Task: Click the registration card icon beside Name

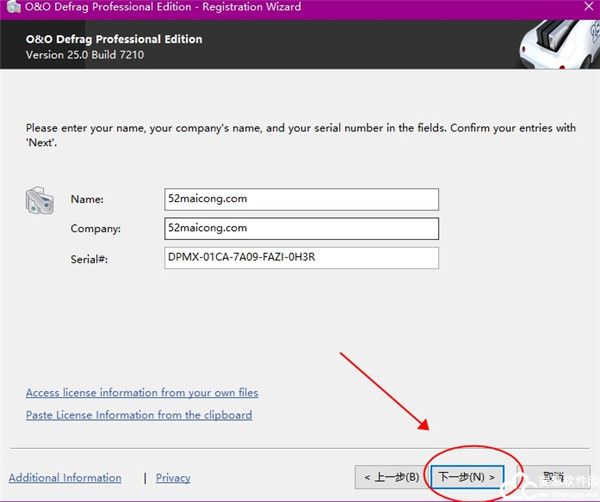Action: pyautogui.click(x=40, y=200)
